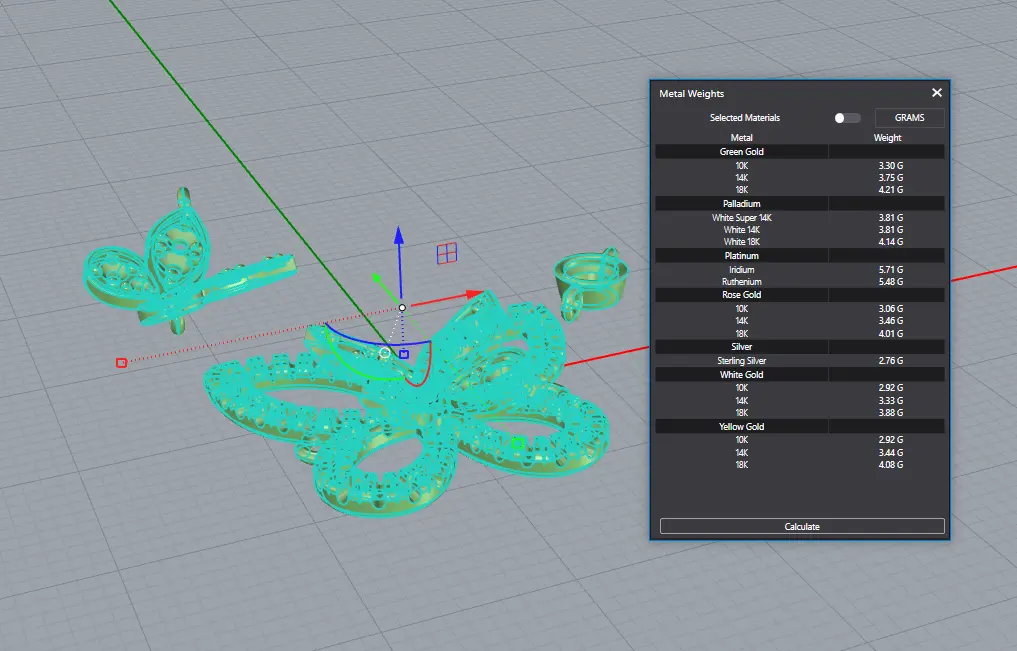Click the 5.71 G weight value

click(891, 270)
